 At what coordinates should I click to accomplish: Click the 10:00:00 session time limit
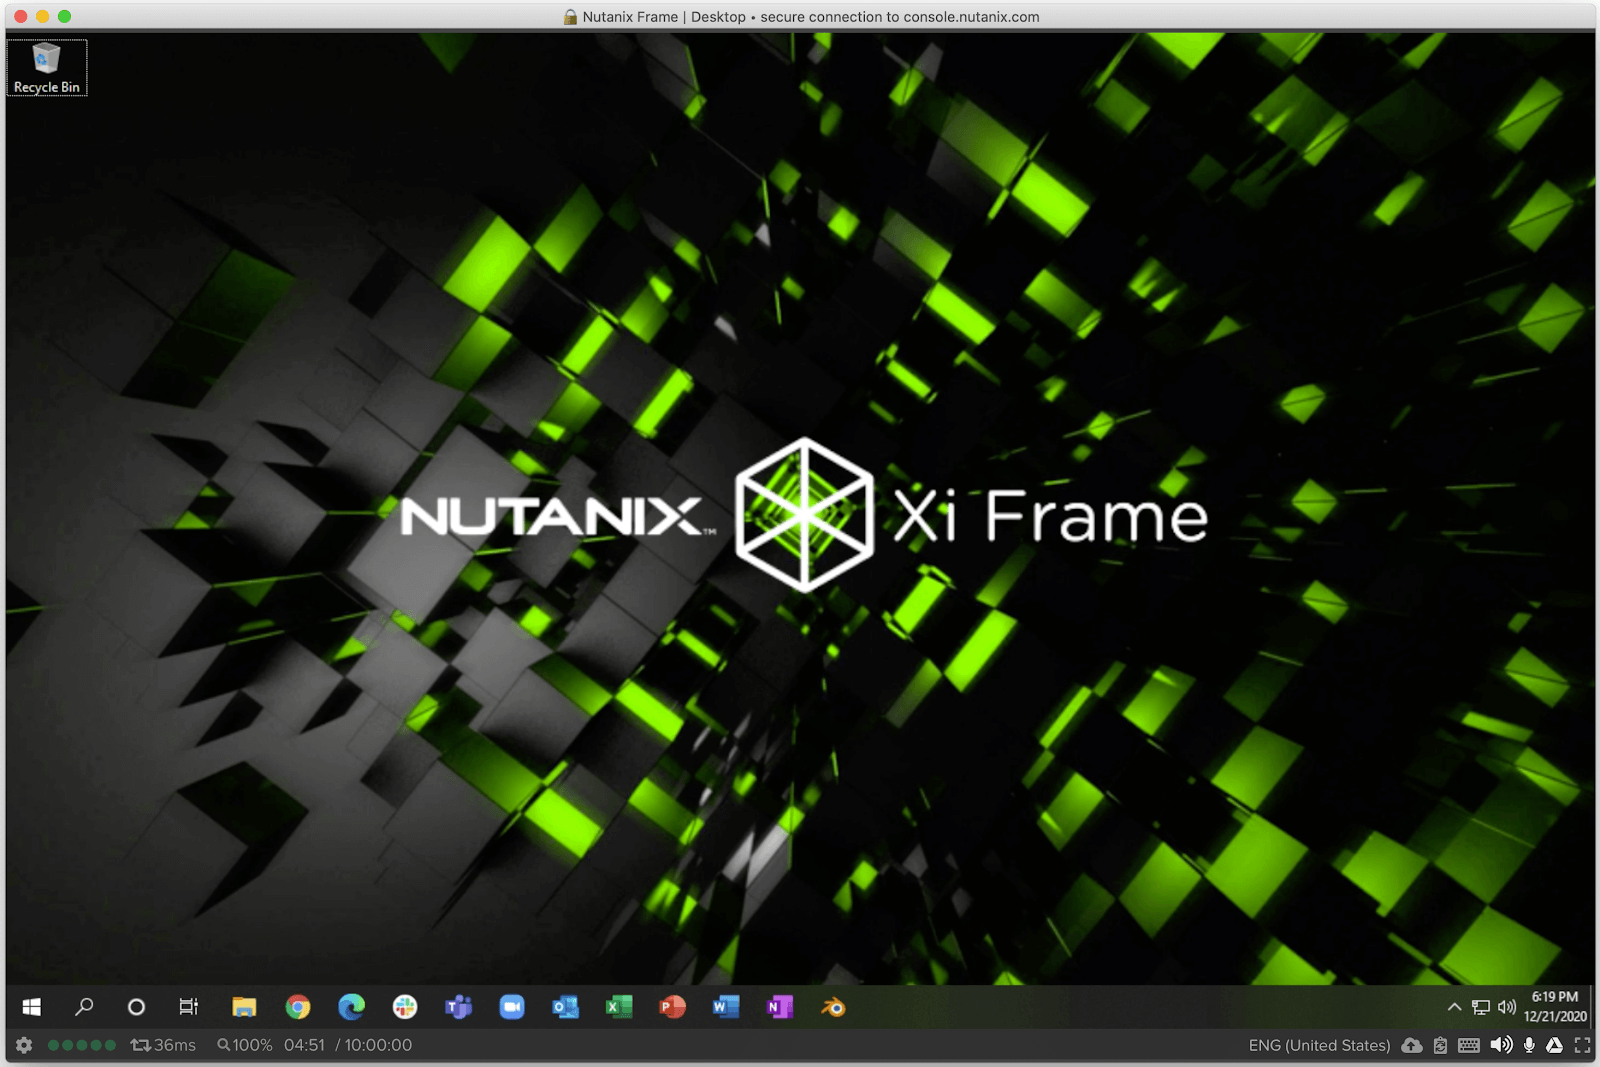[378, 1045]
